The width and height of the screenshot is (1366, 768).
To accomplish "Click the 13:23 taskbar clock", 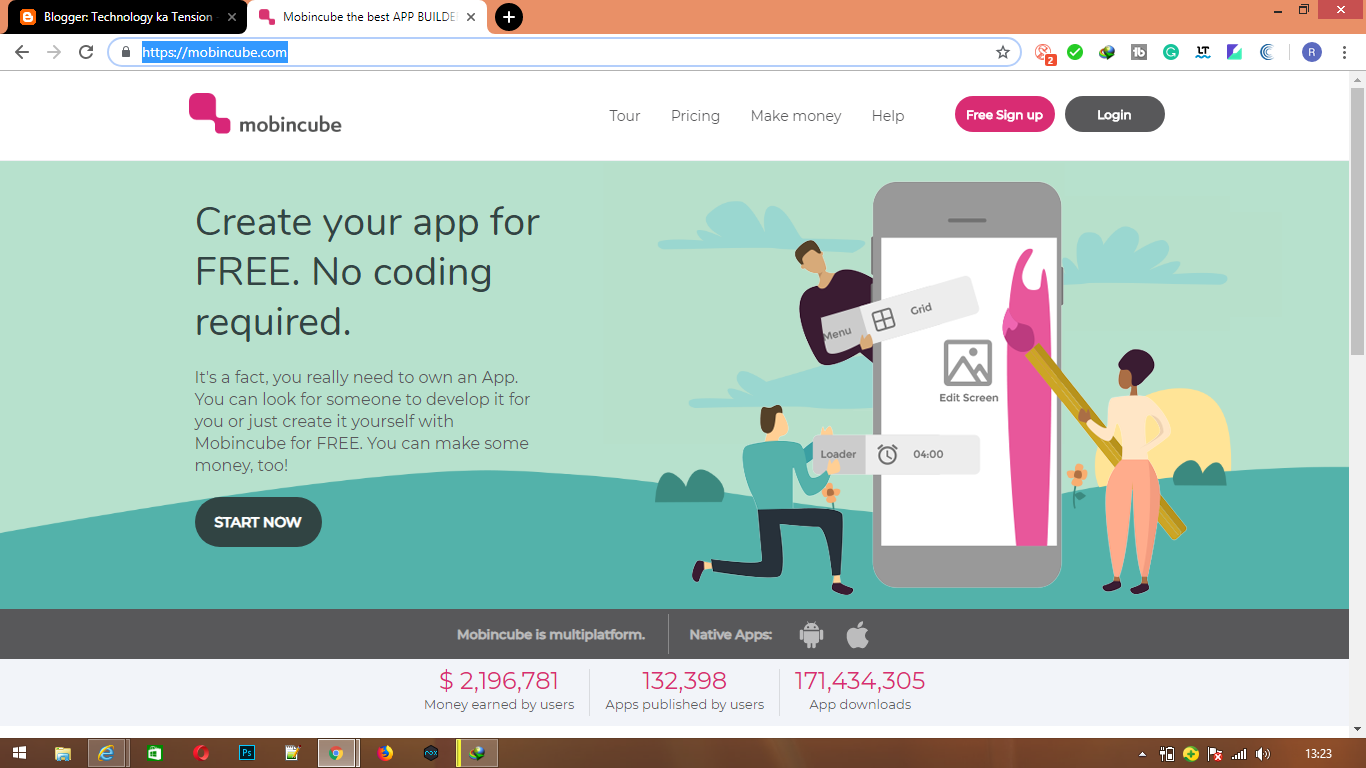I will coord(1319,754).
